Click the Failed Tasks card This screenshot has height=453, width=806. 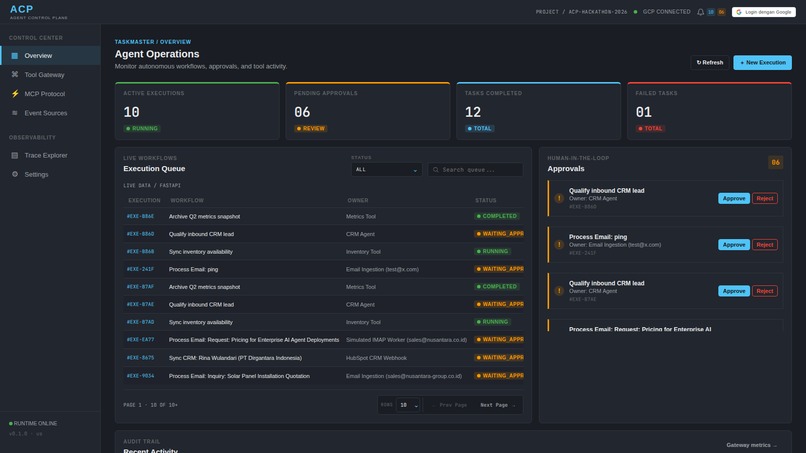709,111
